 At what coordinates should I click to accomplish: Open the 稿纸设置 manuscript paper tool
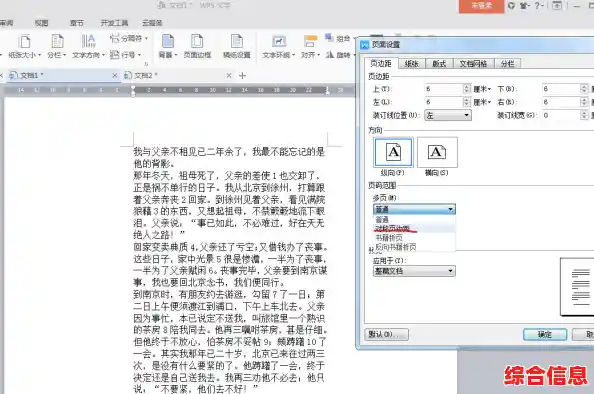(237, 46)
